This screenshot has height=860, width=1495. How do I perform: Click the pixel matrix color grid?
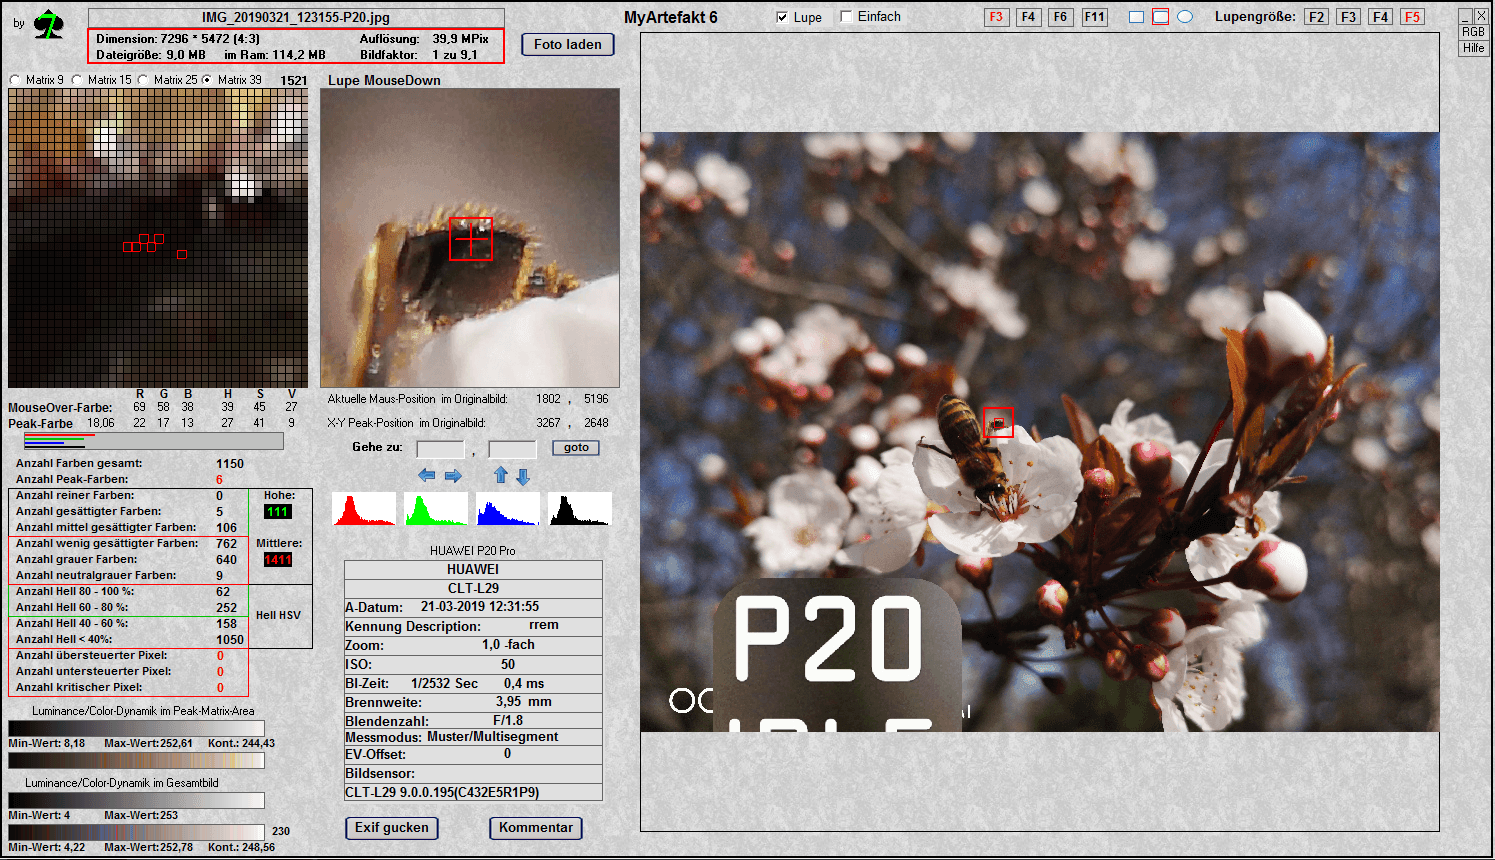(x=158, y=238)
